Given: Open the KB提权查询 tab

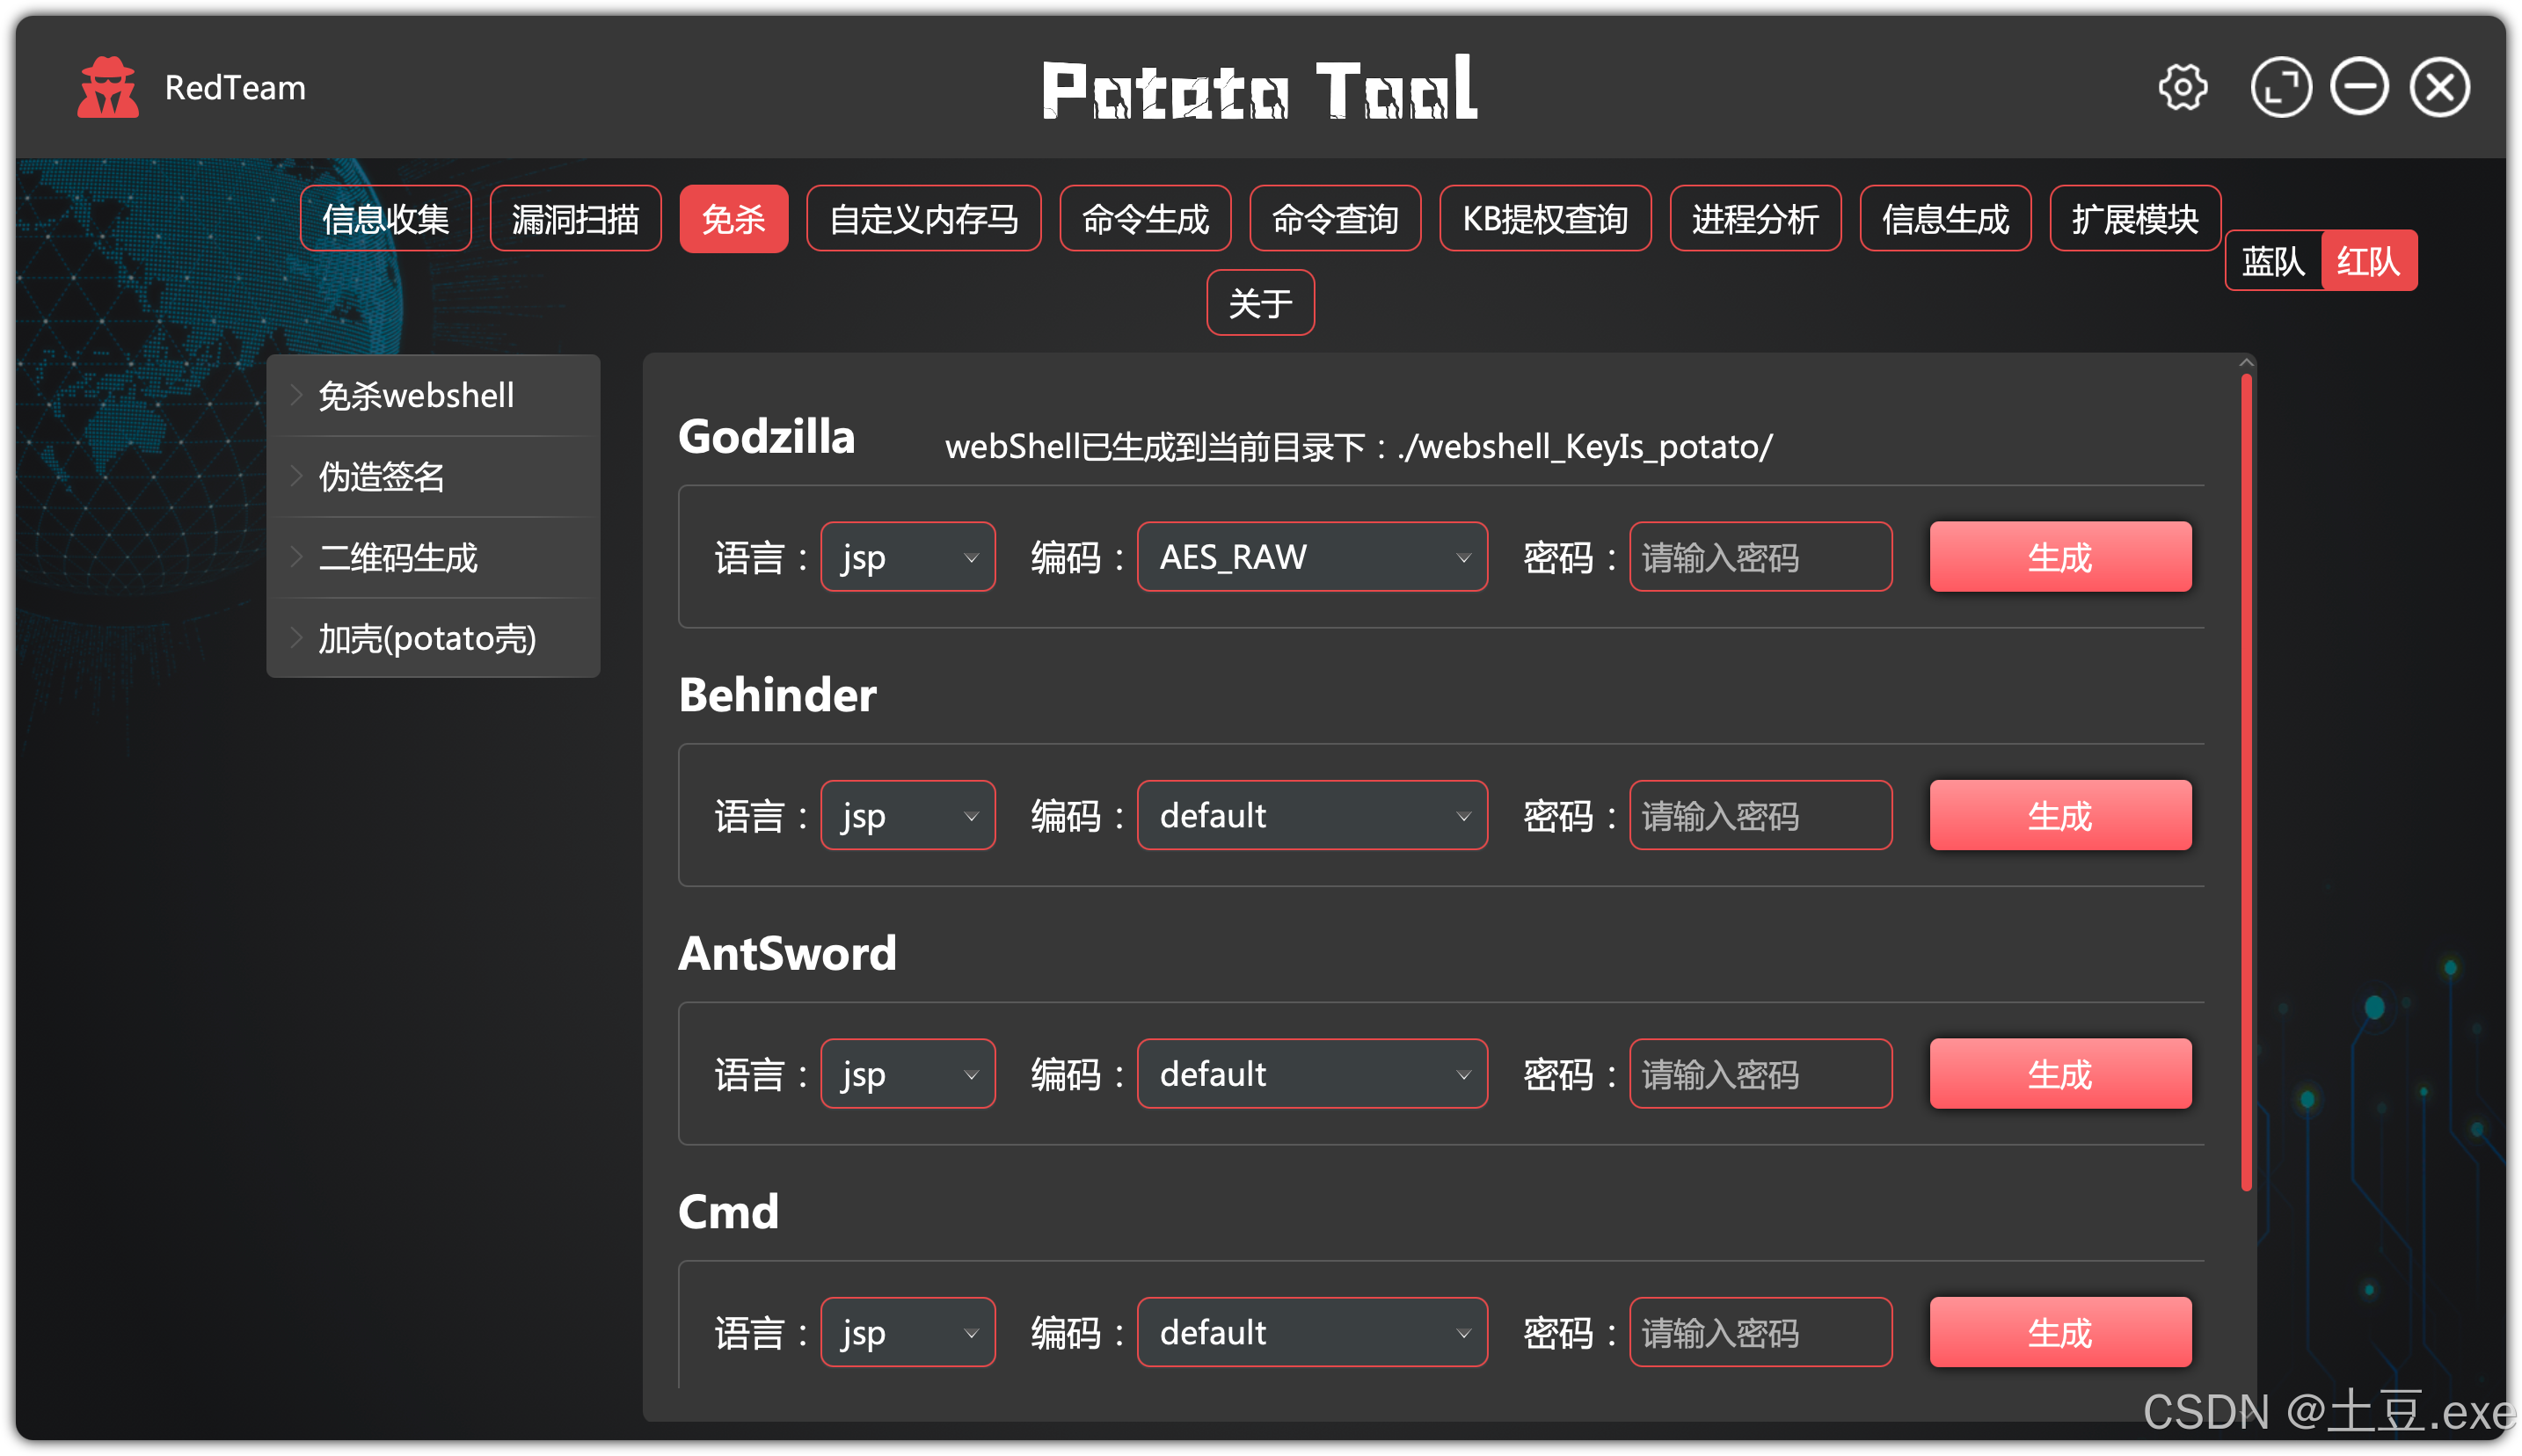Looking at the screenshot, I should coord(1544,219).
